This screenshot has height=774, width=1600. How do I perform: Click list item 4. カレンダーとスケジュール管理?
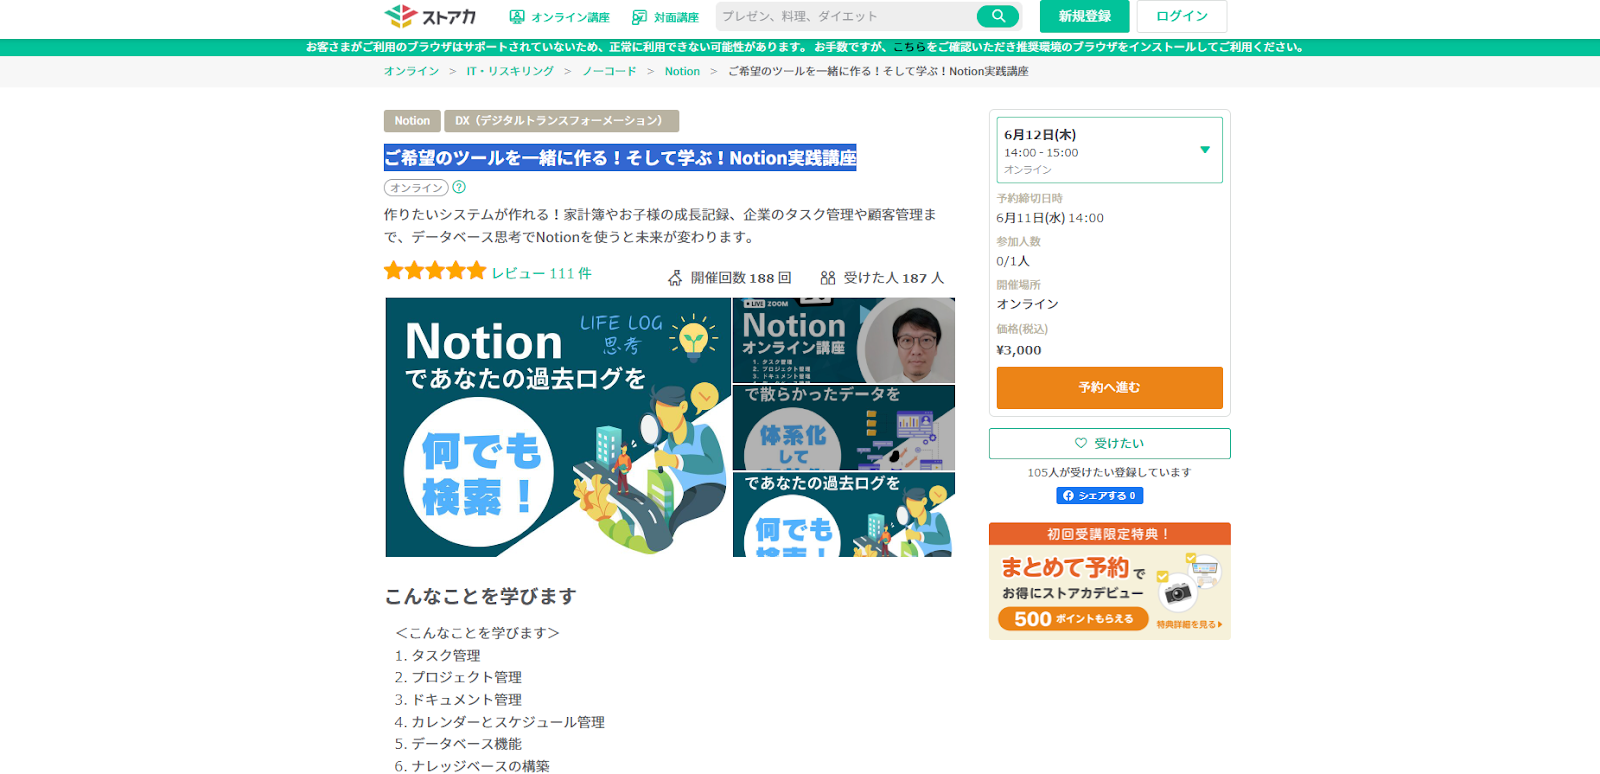click(499, 721)
